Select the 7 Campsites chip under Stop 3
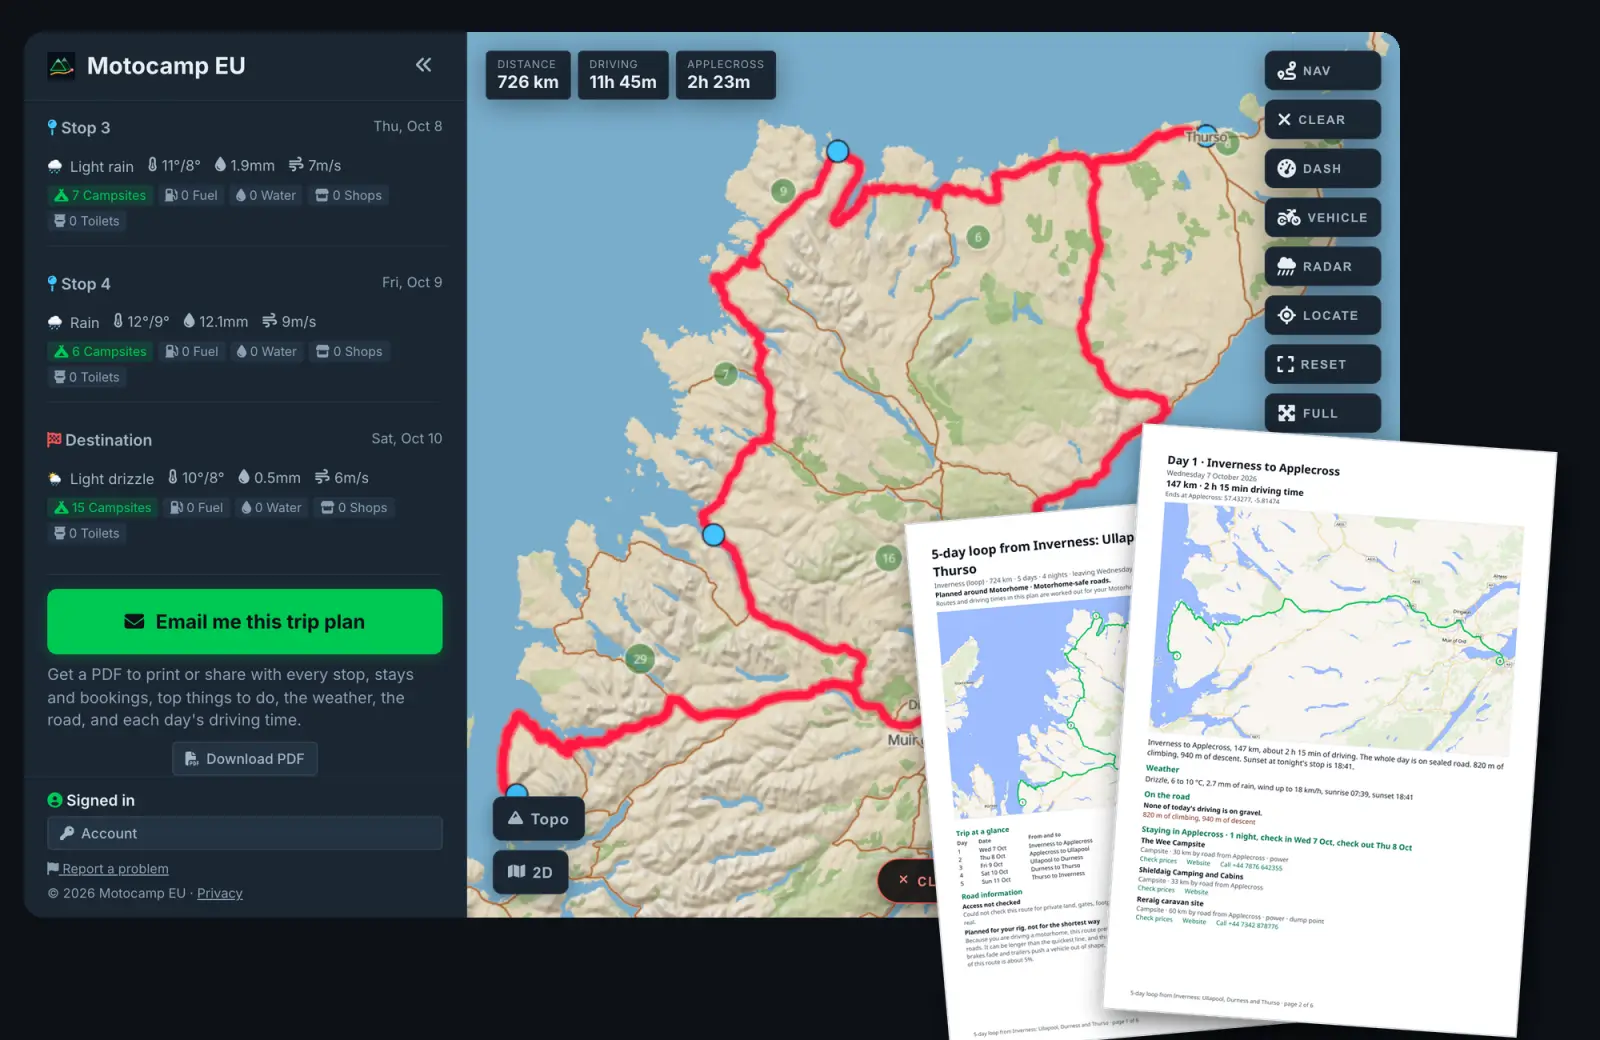 pyautogui.click(x=100, y=196)
